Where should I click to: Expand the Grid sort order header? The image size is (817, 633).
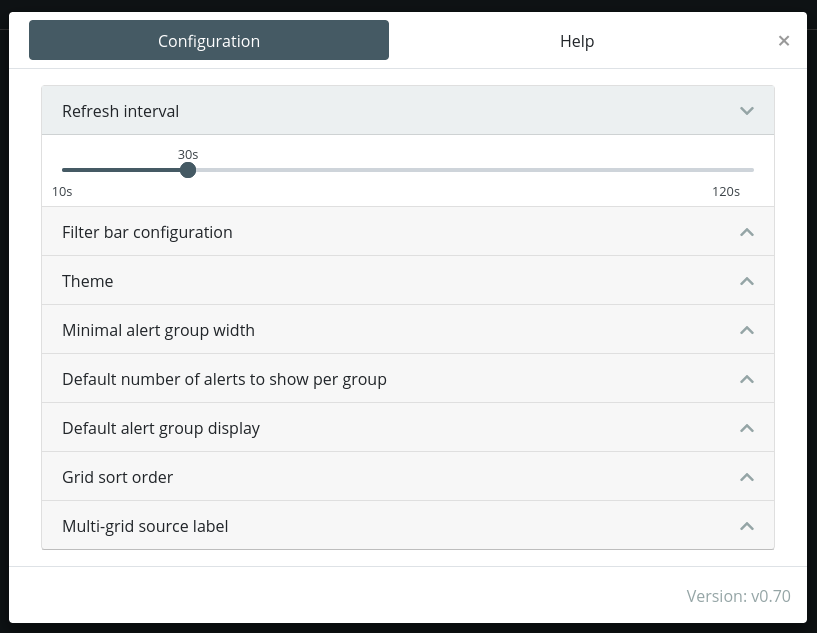[408, 476]
